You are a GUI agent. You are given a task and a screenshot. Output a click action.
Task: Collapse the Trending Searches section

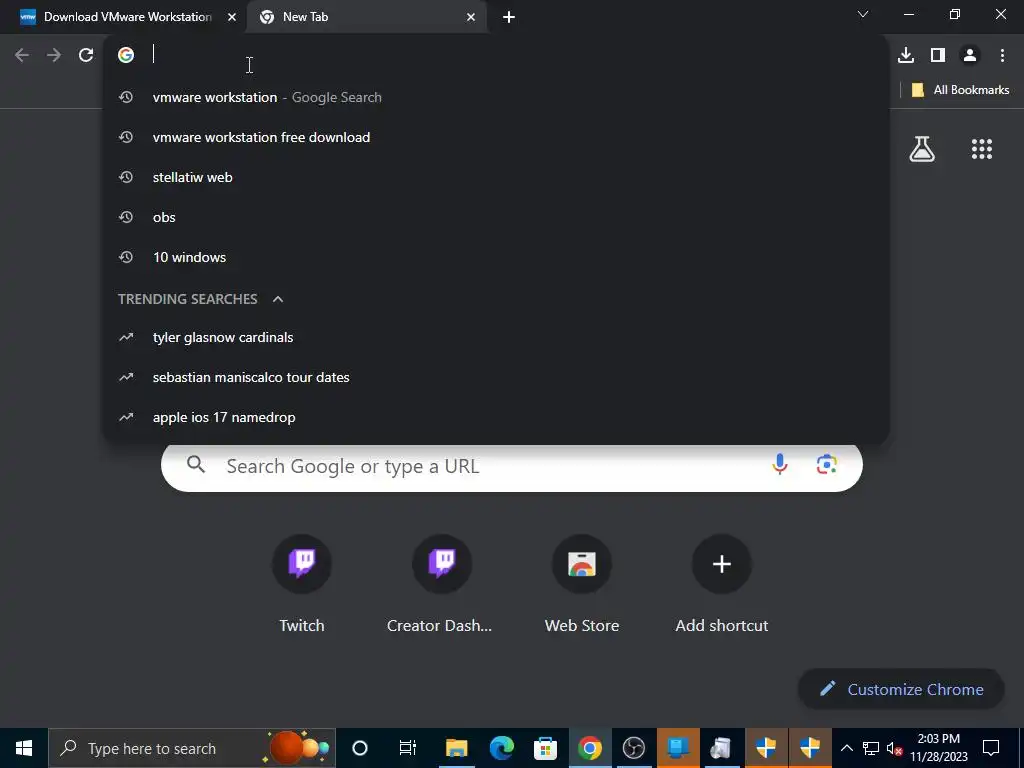(278, 299)
